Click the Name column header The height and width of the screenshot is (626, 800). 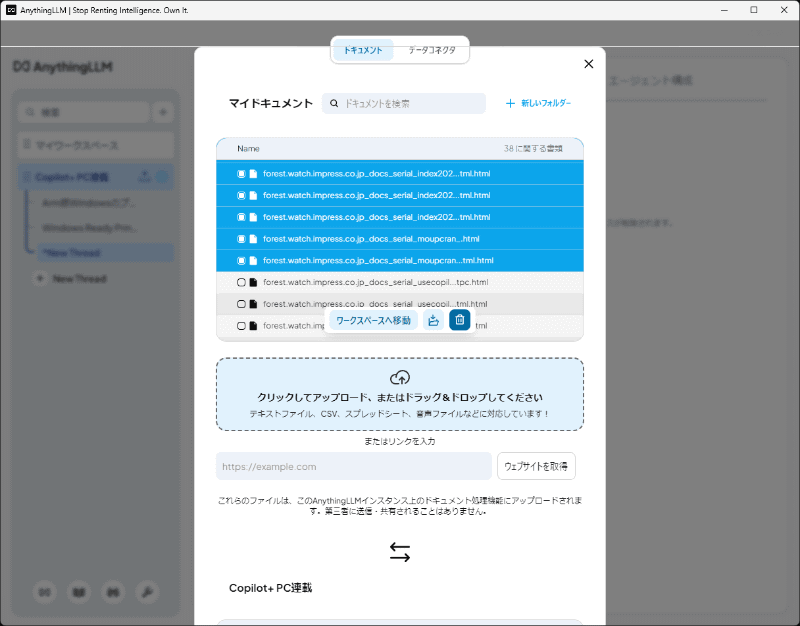pos(248,148)
